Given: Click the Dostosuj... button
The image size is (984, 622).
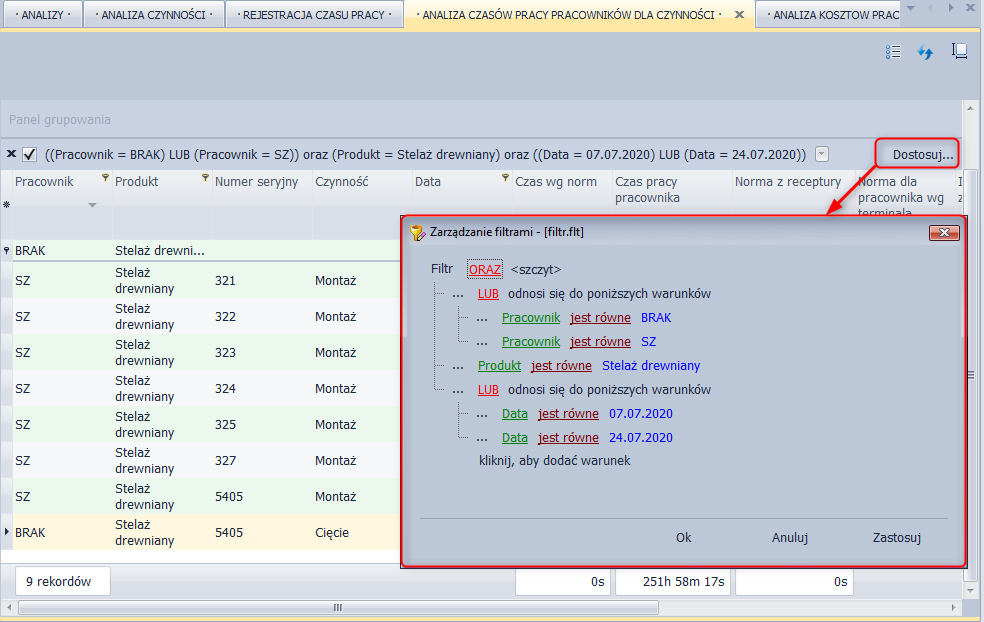Looking at the screenshot, I should pos(922,154).
